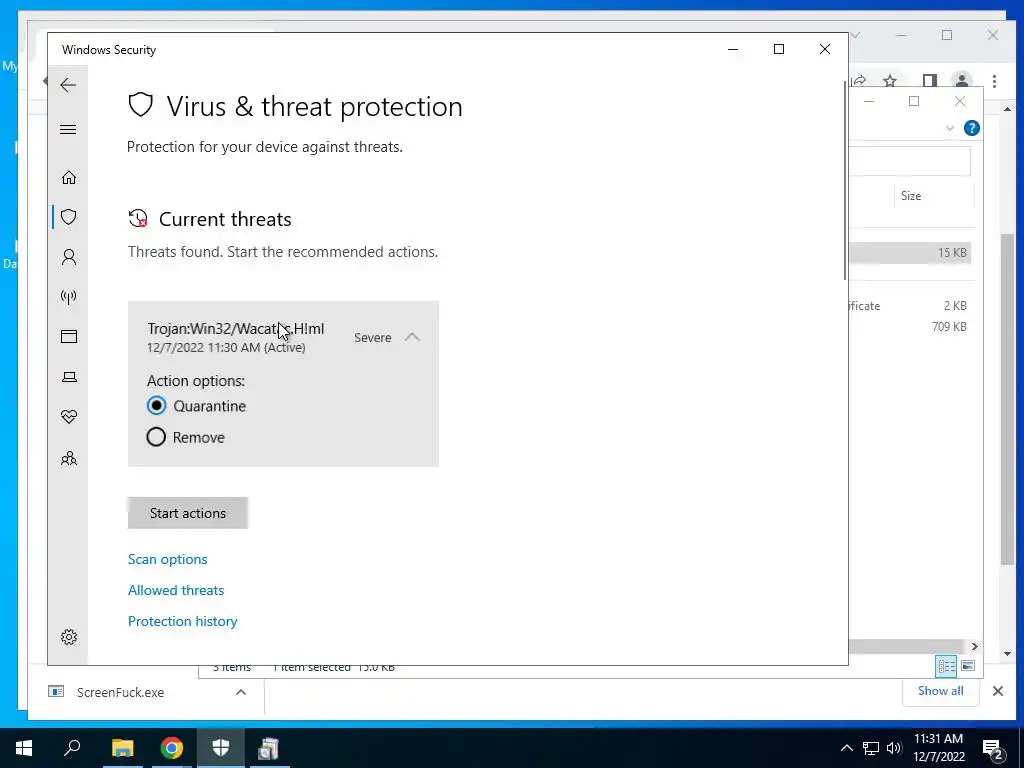Open the notification center icon
This screenshot has width=1024, height=768.
(993, 748)
